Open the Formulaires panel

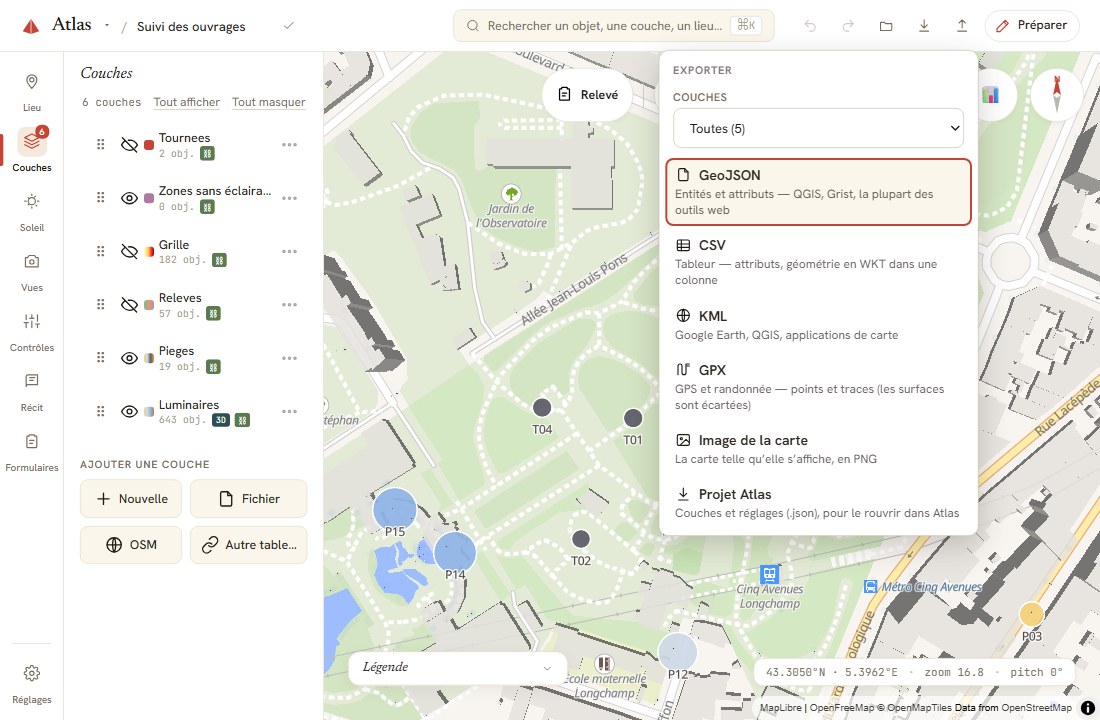click(32, 452)
